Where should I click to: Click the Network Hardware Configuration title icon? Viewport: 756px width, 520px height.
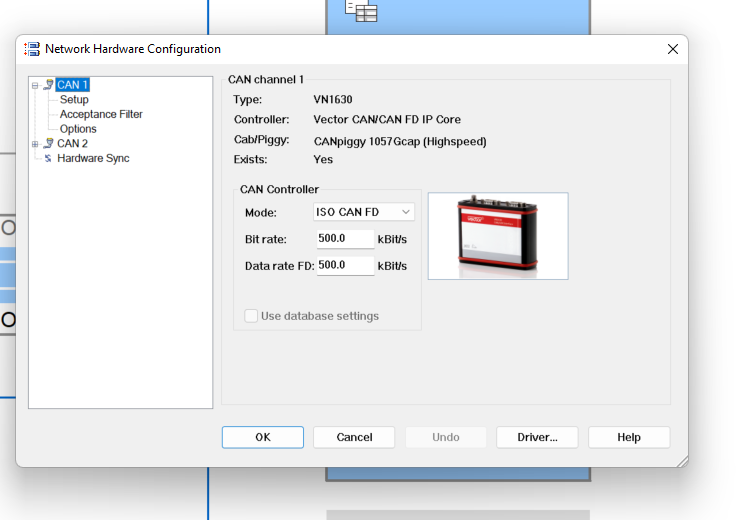pyautogui.click(x=32, y=49)
